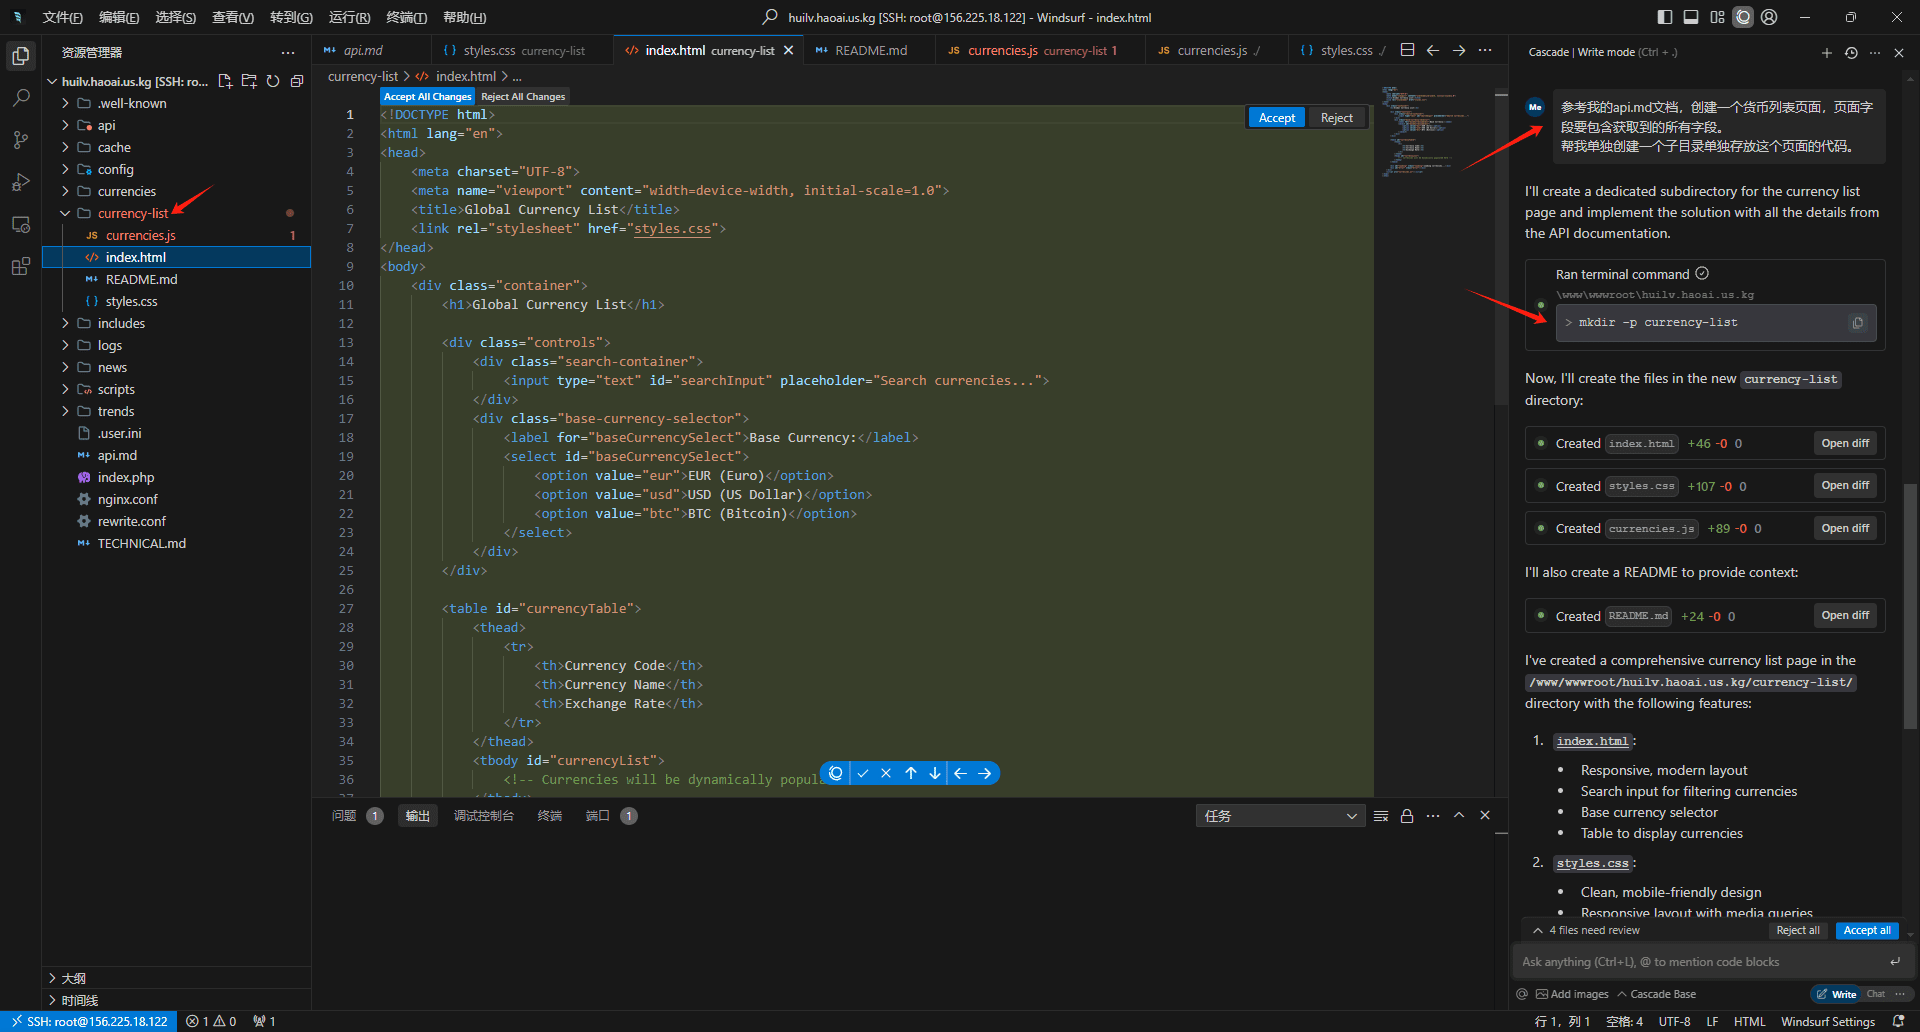
Task: Click Accept all in Cascade review bar
Action: pyautogui.click(x=1867, y=930)
